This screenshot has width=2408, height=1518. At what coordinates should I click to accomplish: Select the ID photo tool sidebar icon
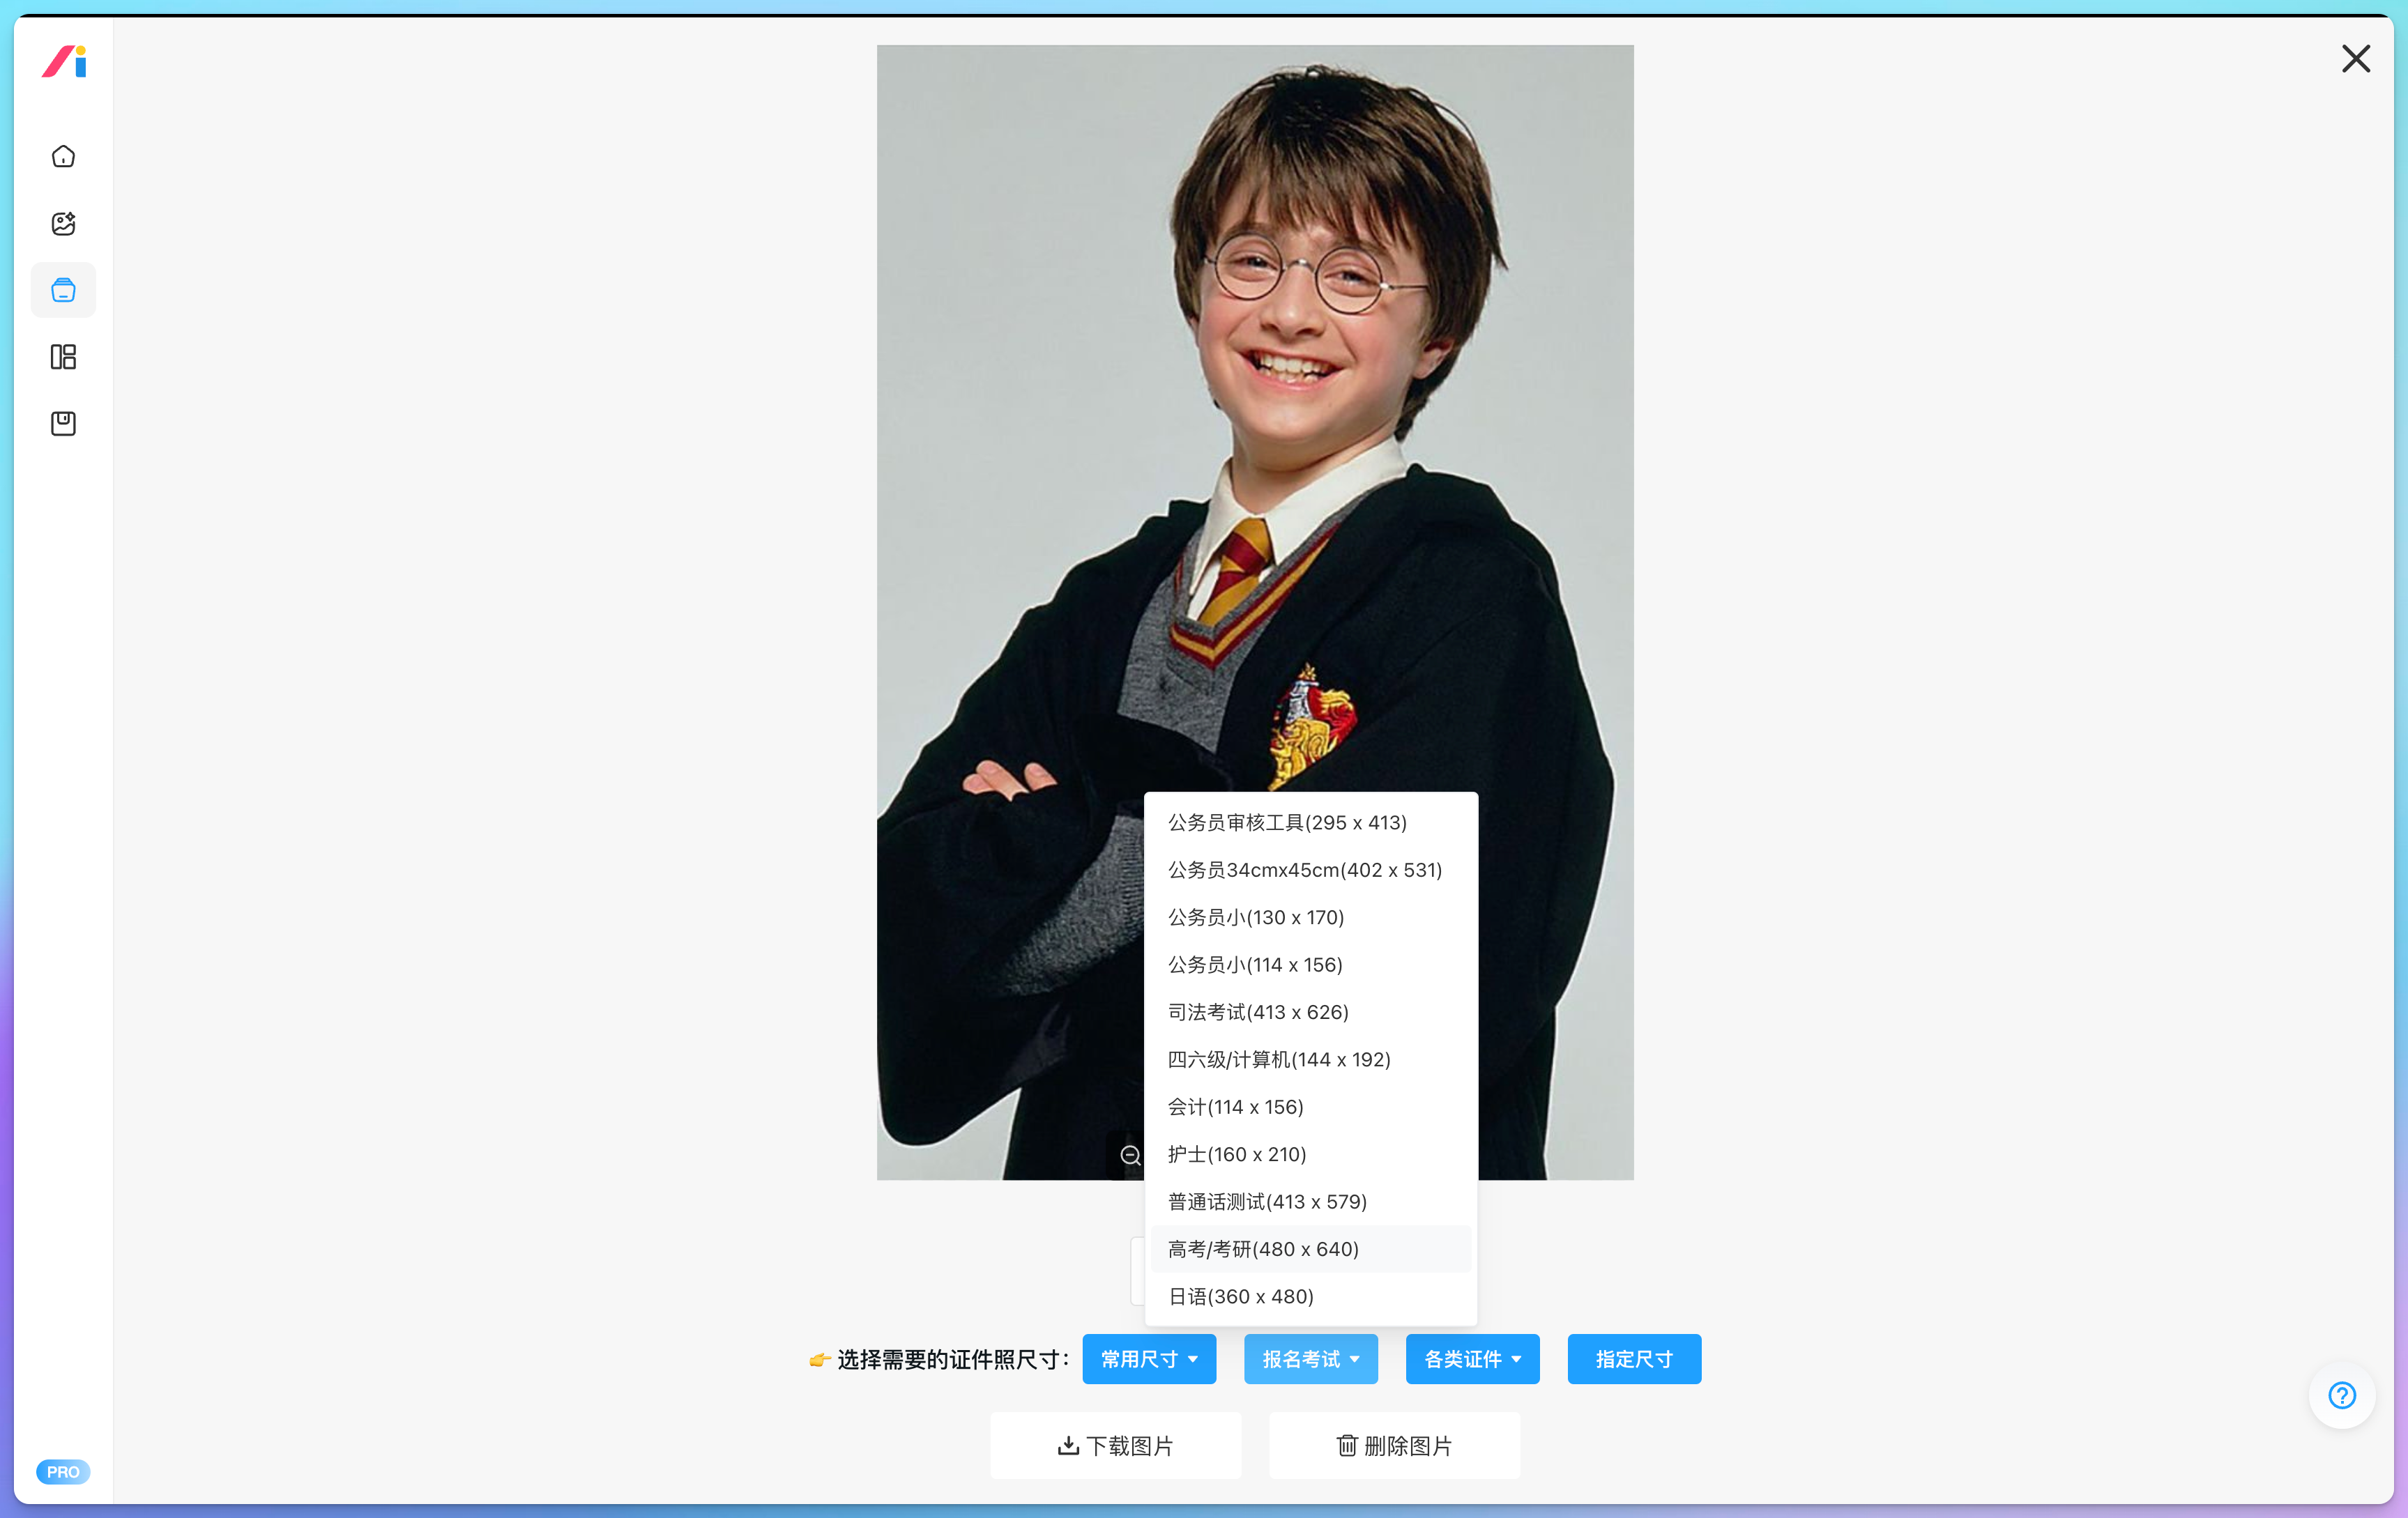63,290
